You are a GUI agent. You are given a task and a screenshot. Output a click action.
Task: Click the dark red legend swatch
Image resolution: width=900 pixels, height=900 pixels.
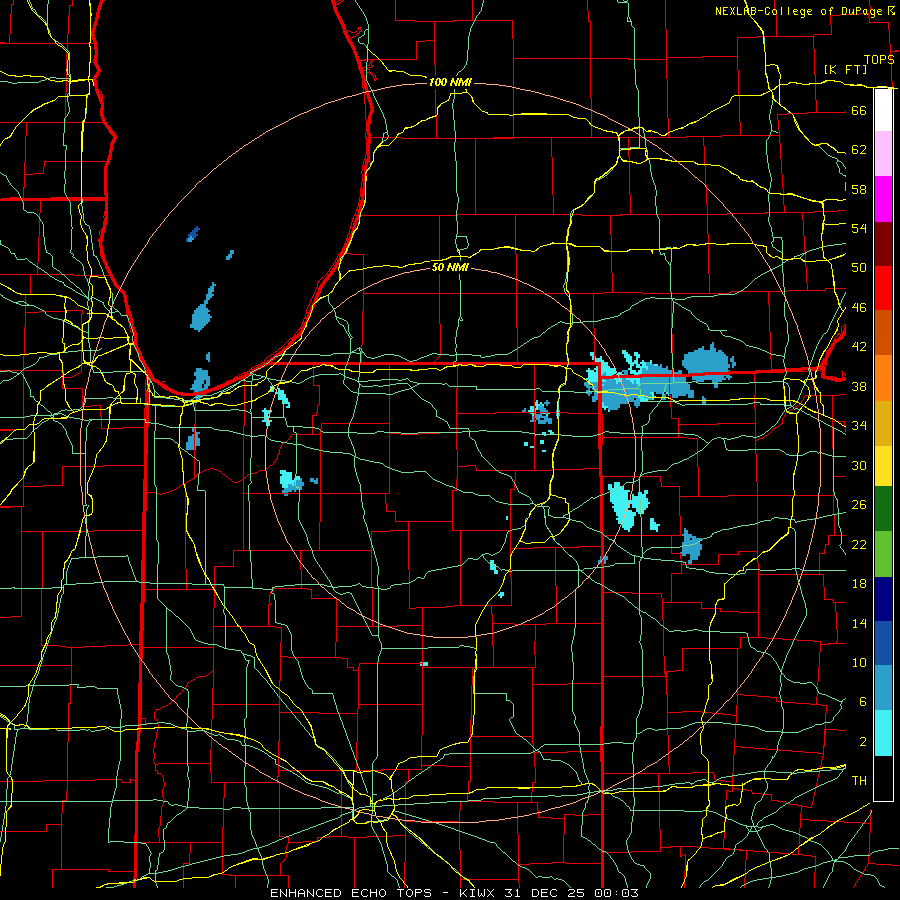pos(883,244)
